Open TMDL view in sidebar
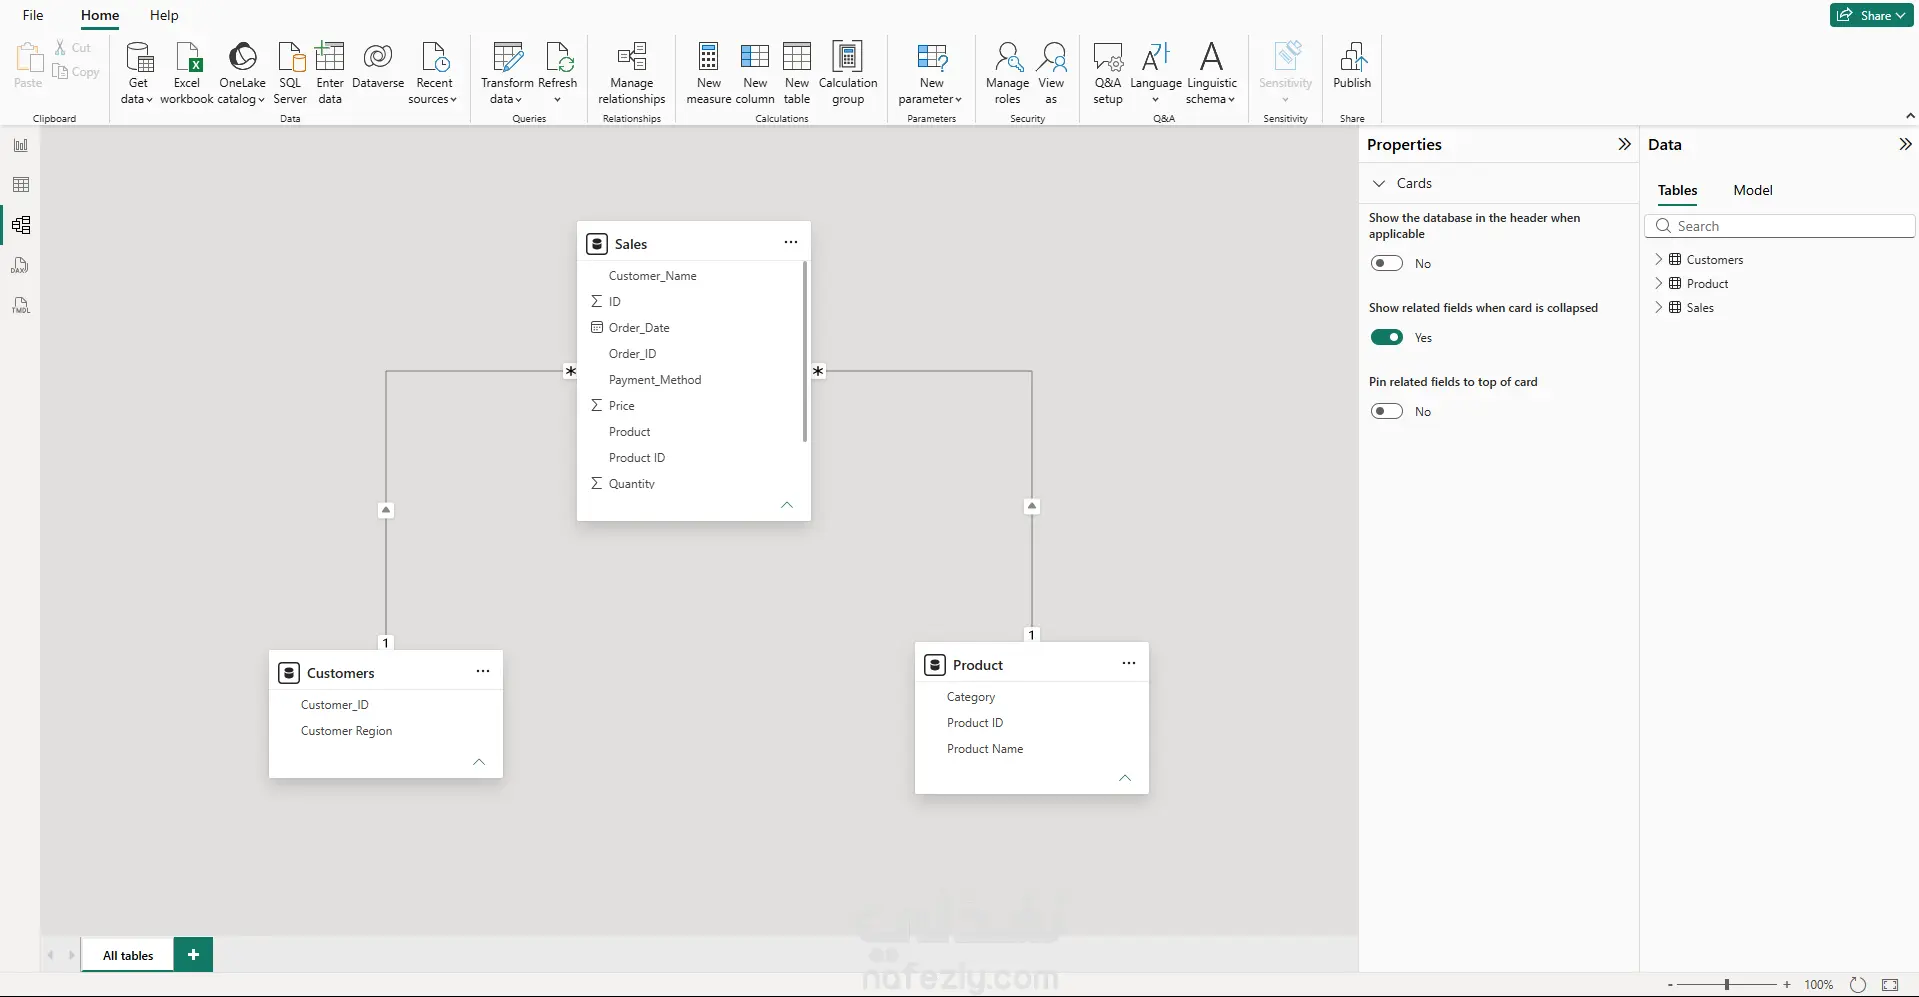Image resolution: width=1919 pixels, height=997 pixels. click(21, 305)
